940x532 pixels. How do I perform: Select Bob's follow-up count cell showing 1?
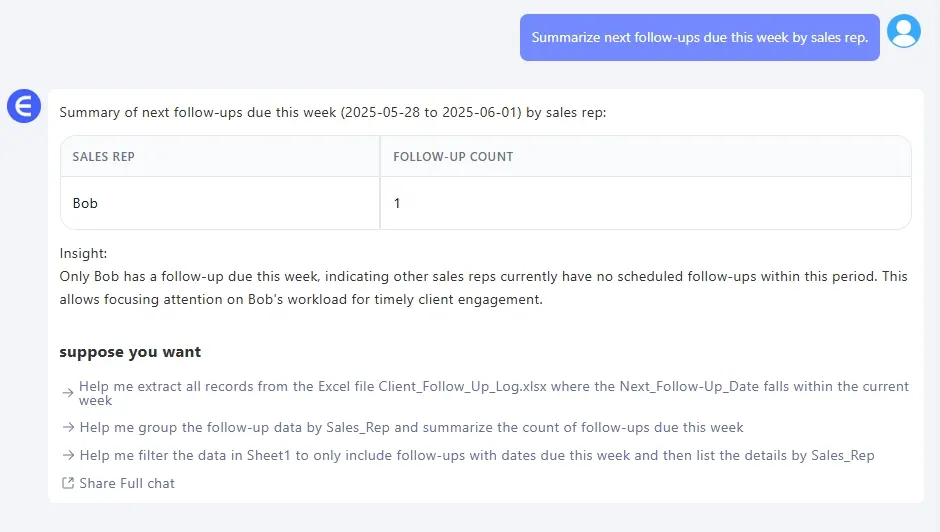click(x=397, y=204)
